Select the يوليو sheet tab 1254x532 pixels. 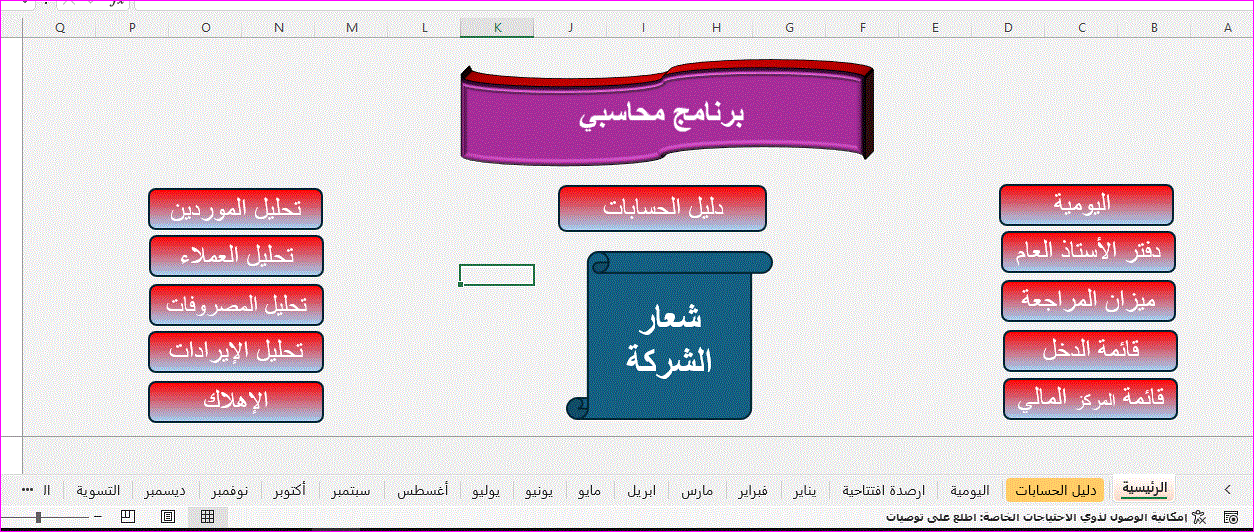pos(486,490)
